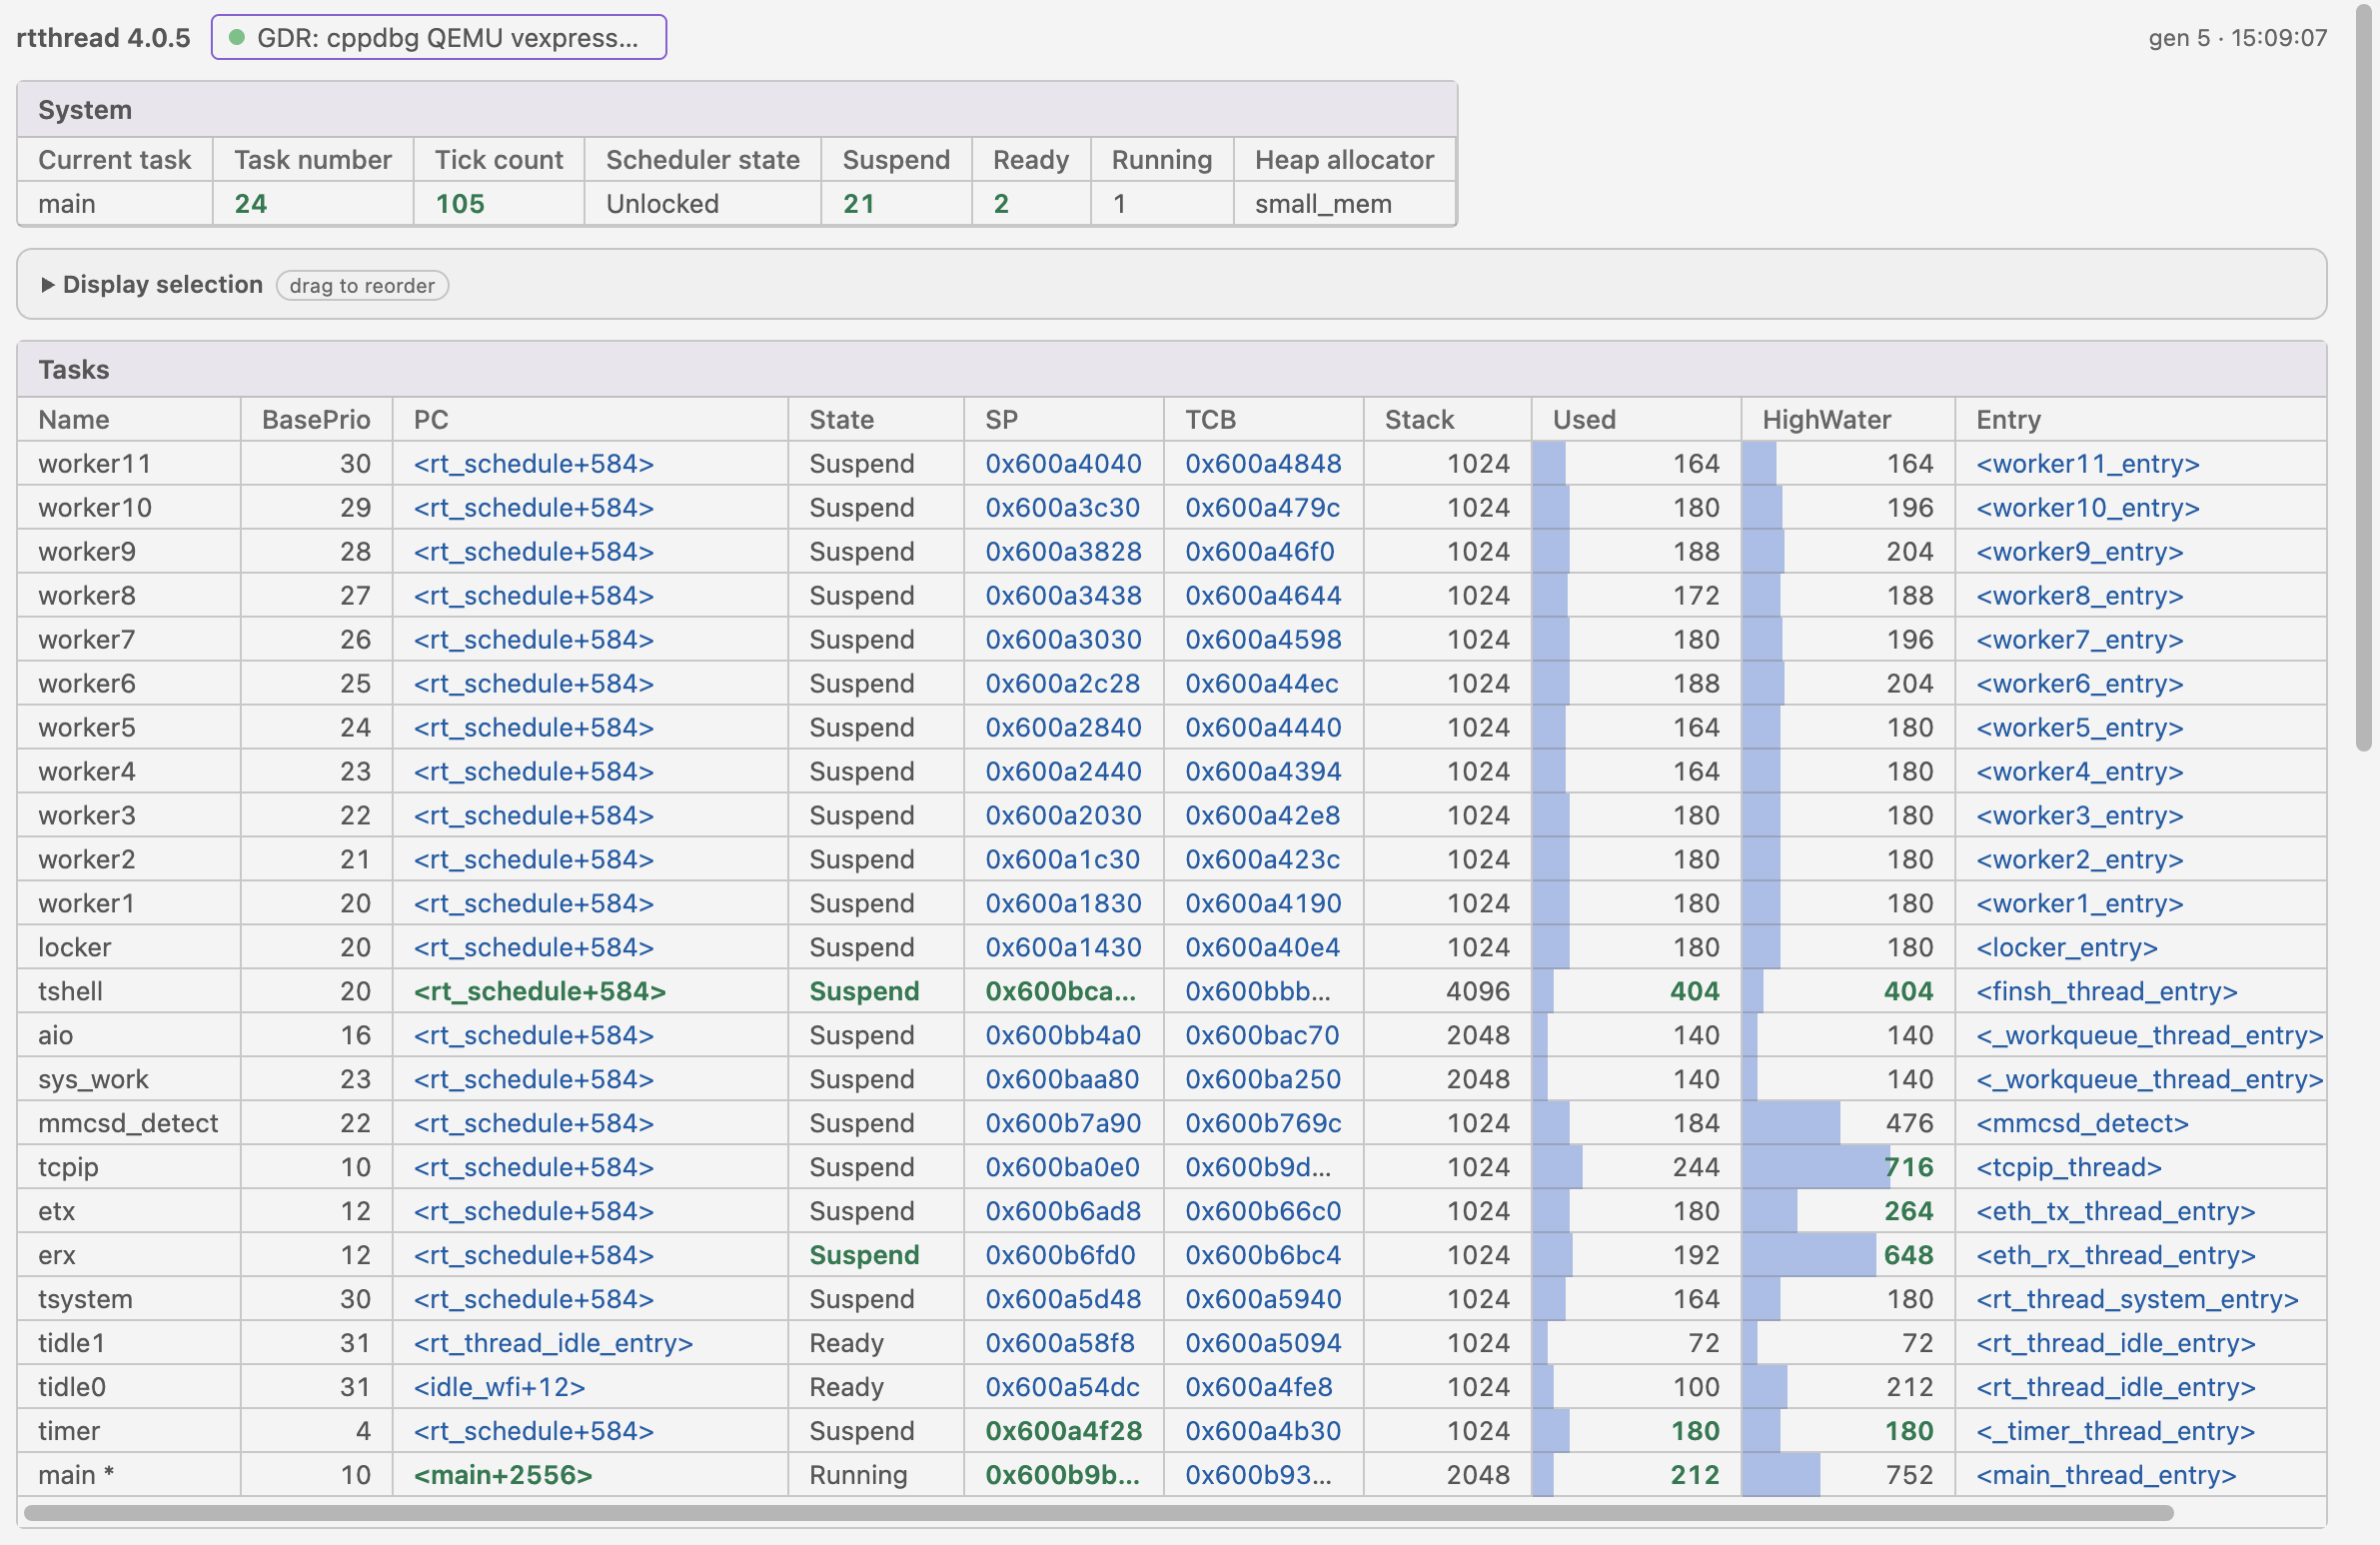Click the sys_work task name

(93, 1080)
